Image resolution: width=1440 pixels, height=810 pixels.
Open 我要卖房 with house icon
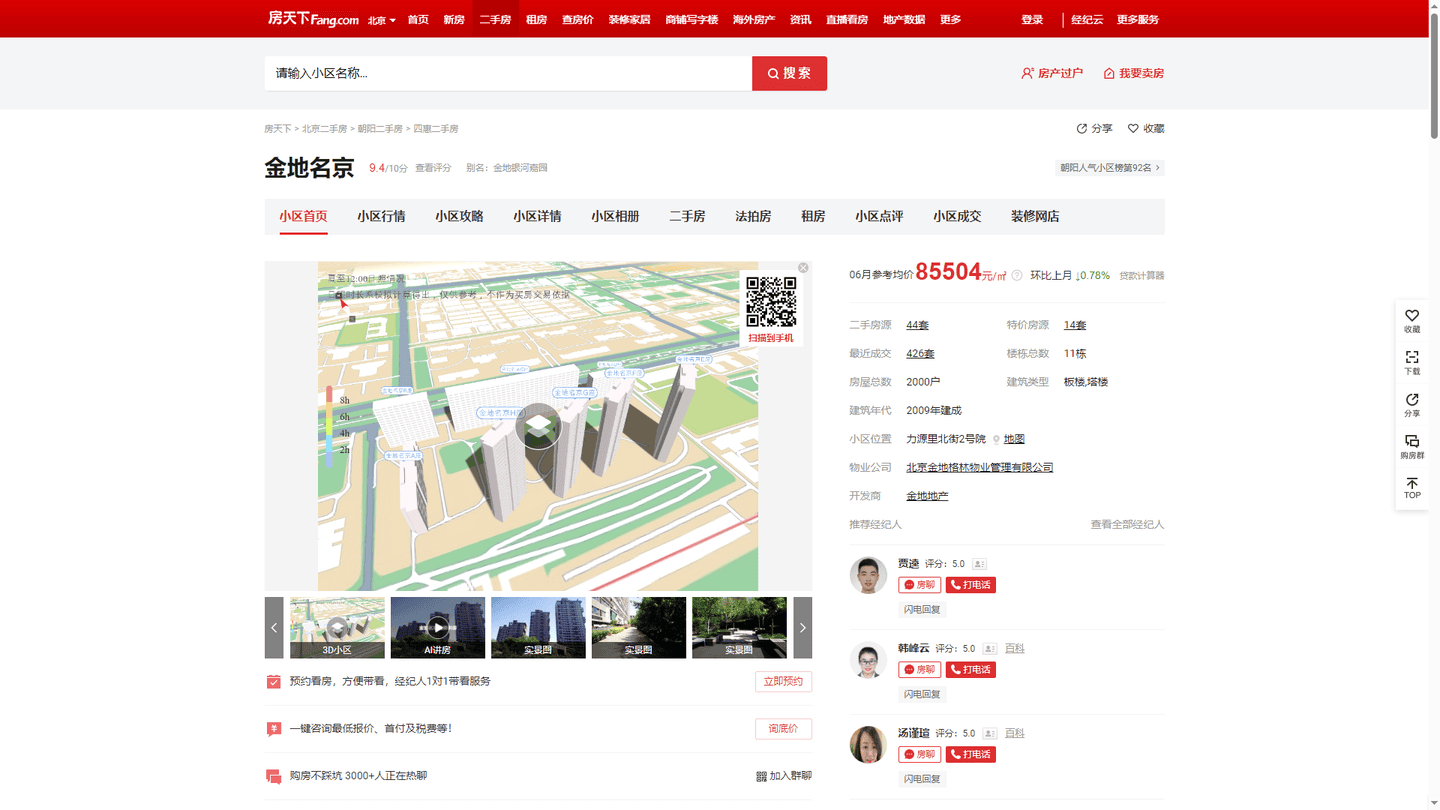1133,73
